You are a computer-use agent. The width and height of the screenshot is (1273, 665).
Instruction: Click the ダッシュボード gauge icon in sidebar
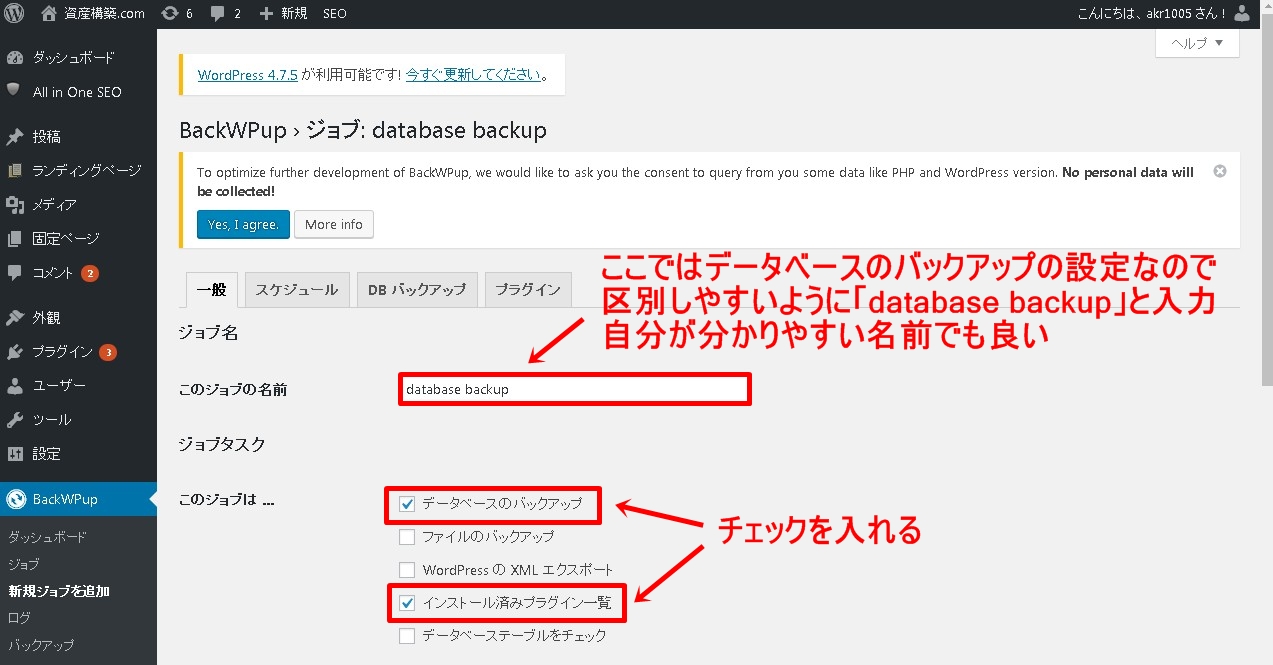point(14,58)
